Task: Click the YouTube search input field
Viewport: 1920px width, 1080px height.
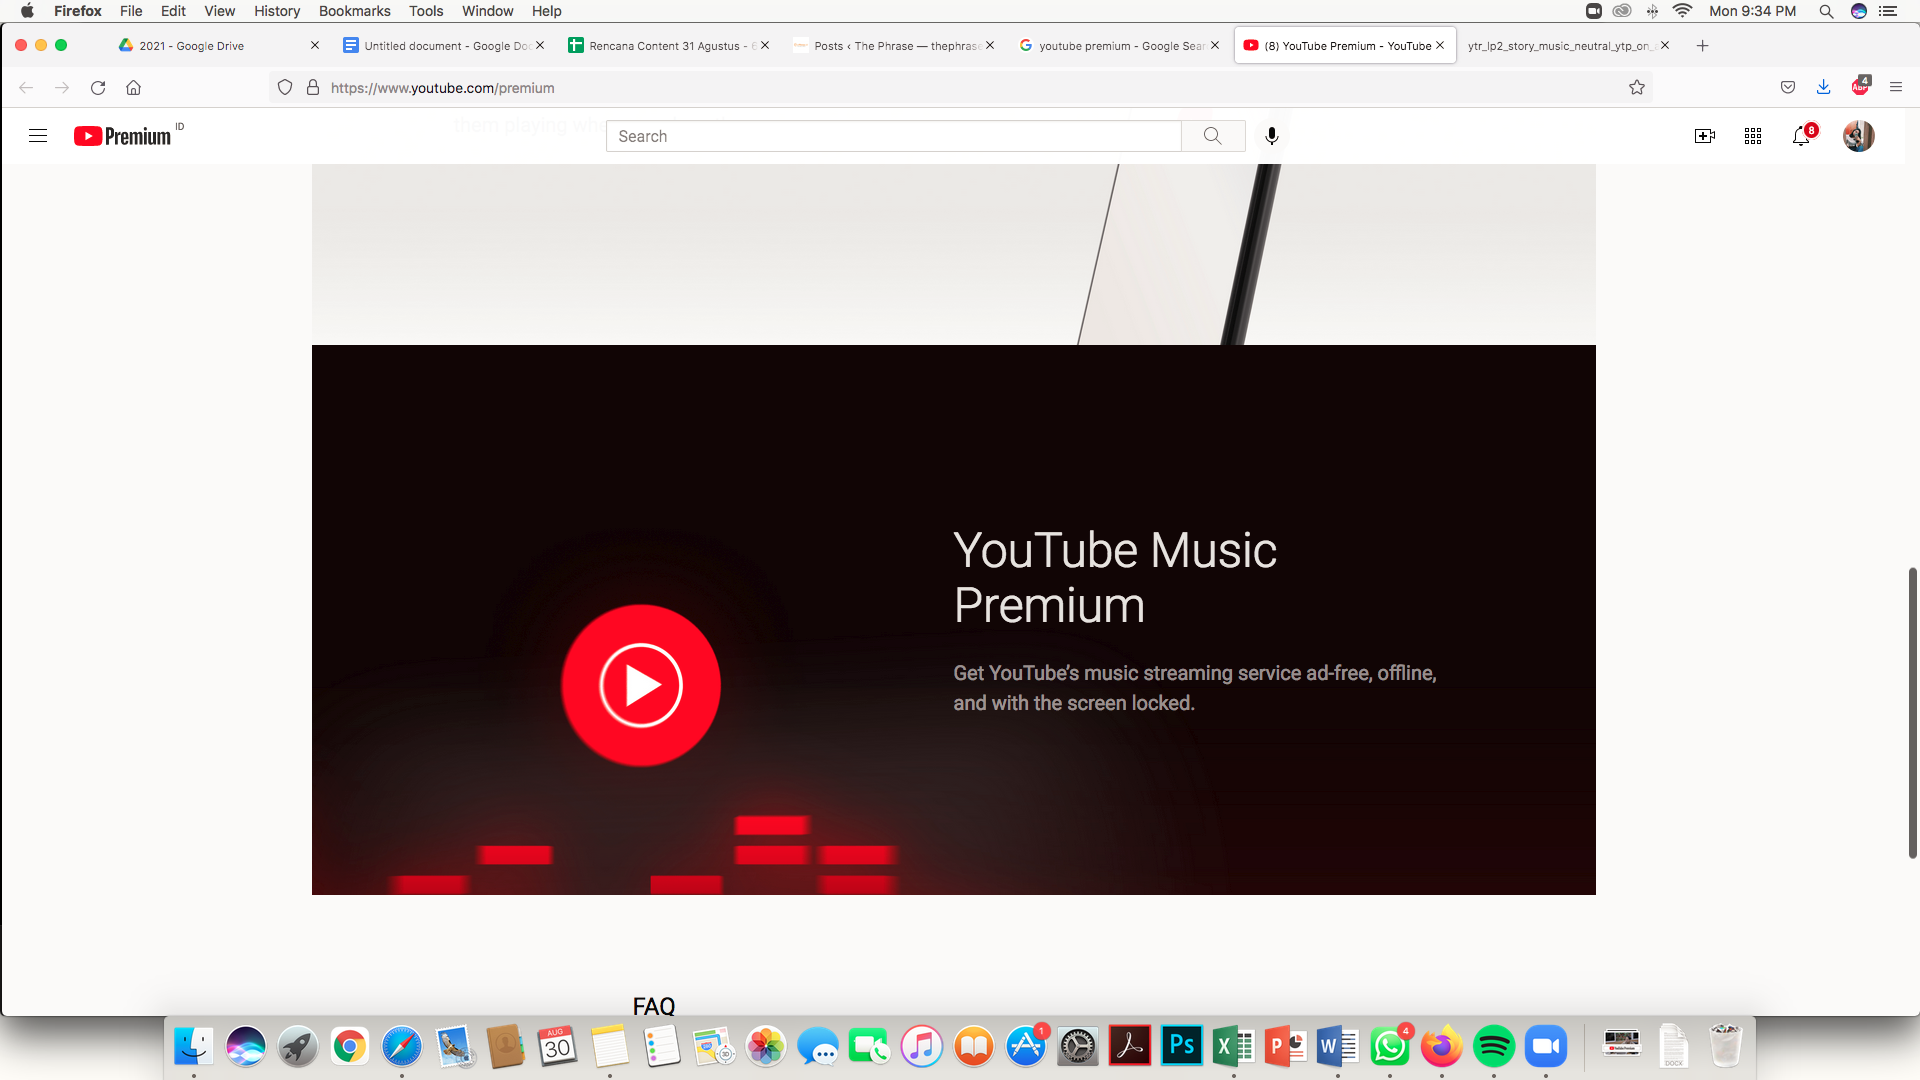Action: (893, 136)
